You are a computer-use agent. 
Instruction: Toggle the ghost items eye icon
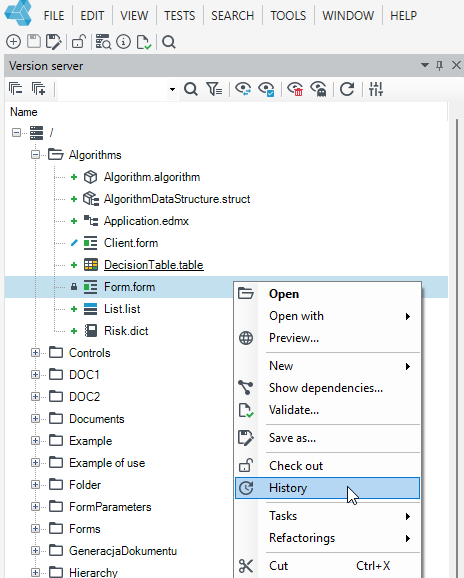click(318, 89)
